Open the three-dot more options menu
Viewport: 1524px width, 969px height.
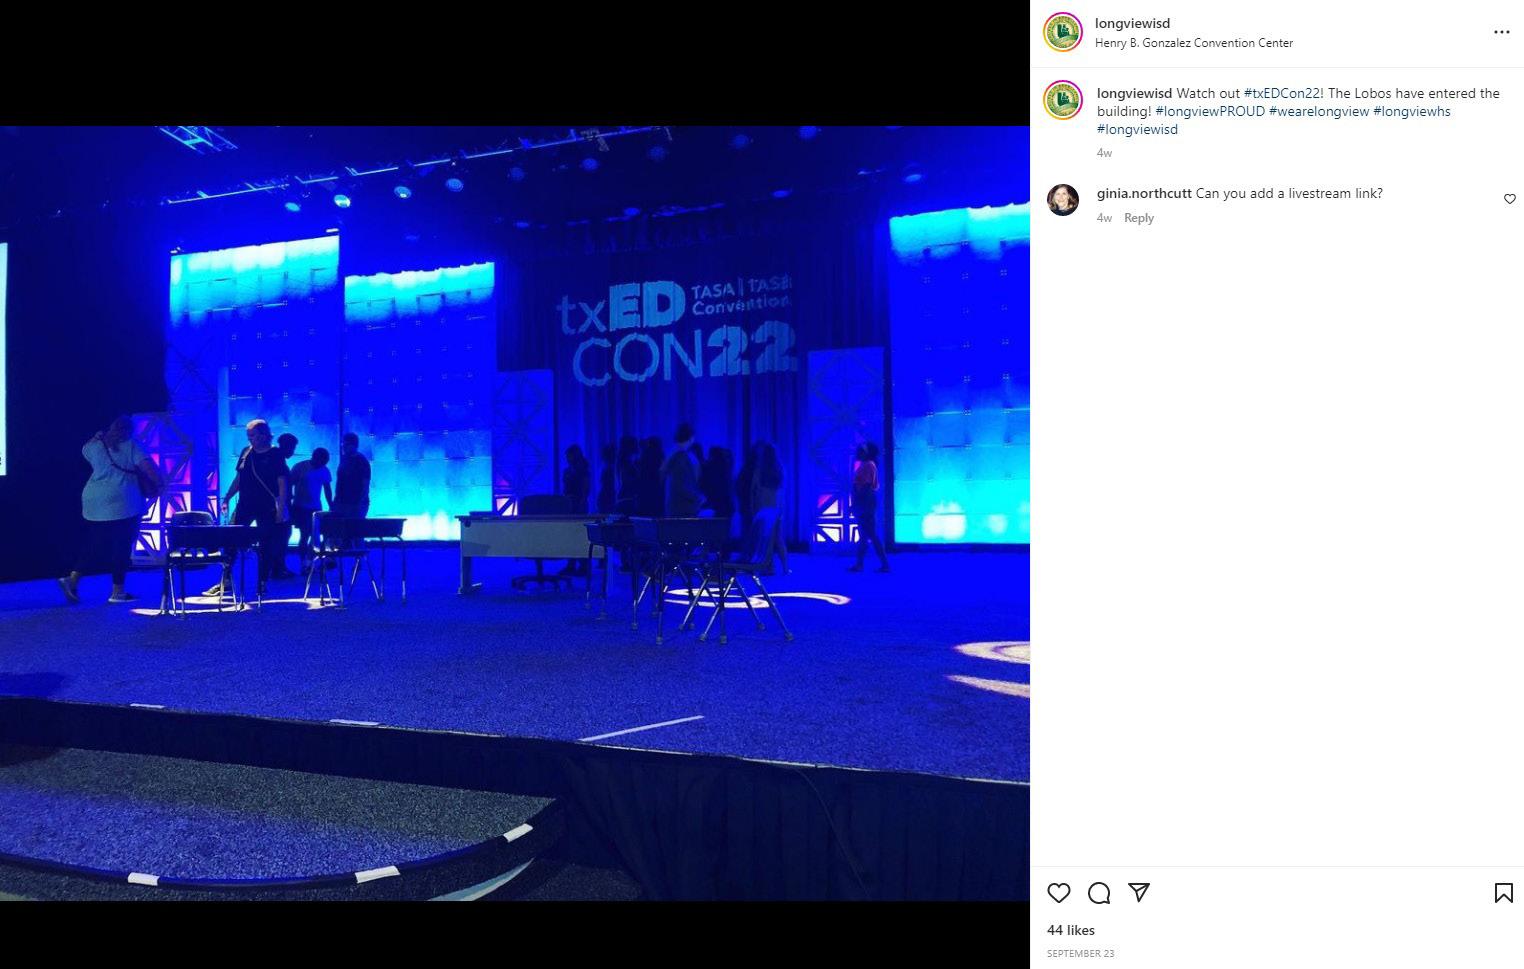click(x=1502, y=32)
